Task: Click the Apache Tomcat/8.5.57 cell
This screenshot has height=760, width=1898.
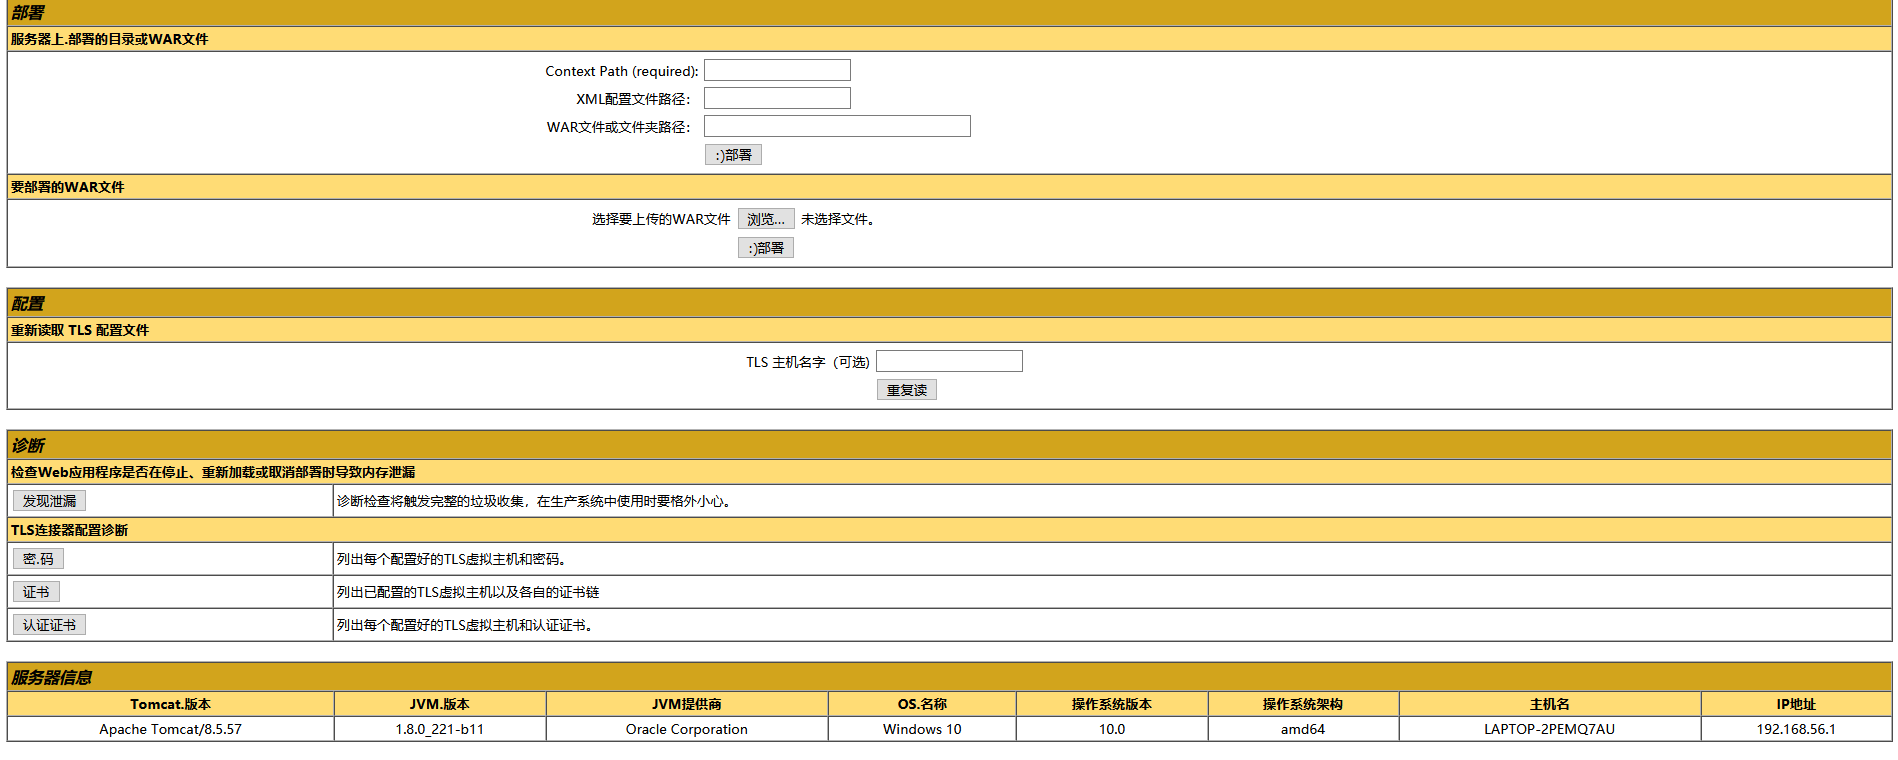Action: pyautogui.click(x=171, y=729)
